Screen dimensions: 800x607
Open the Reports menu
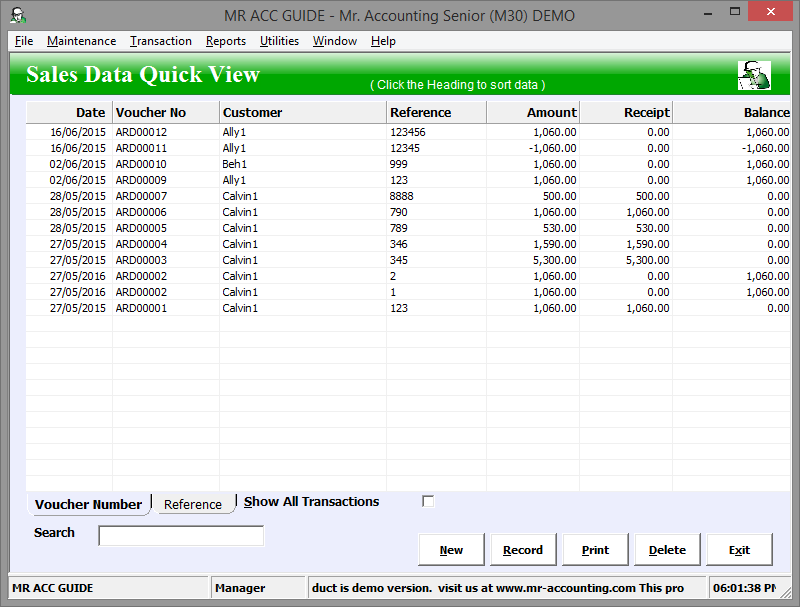point(225,41)
